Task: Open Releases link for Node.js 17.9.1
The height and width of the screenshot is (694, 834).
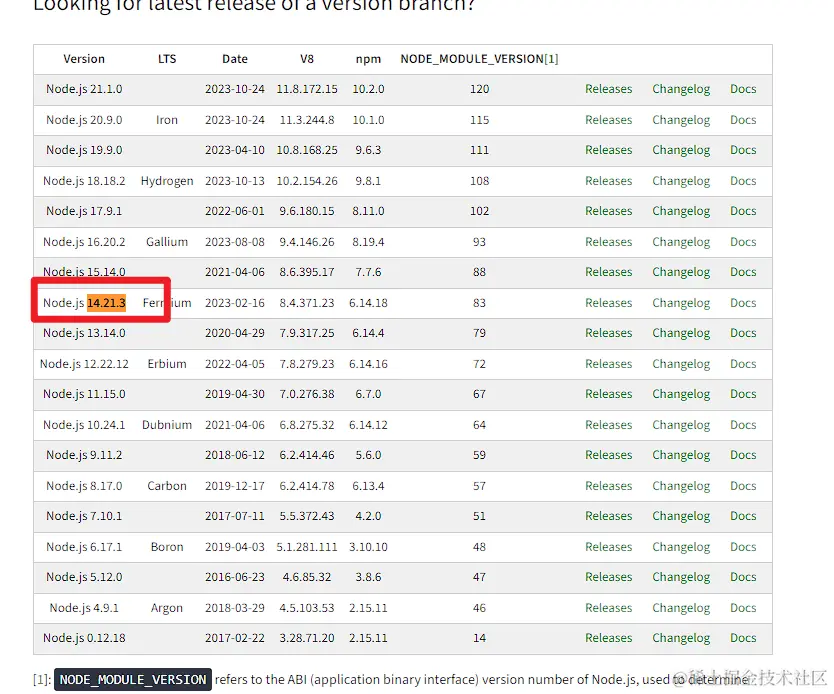Action: (608, 211)
